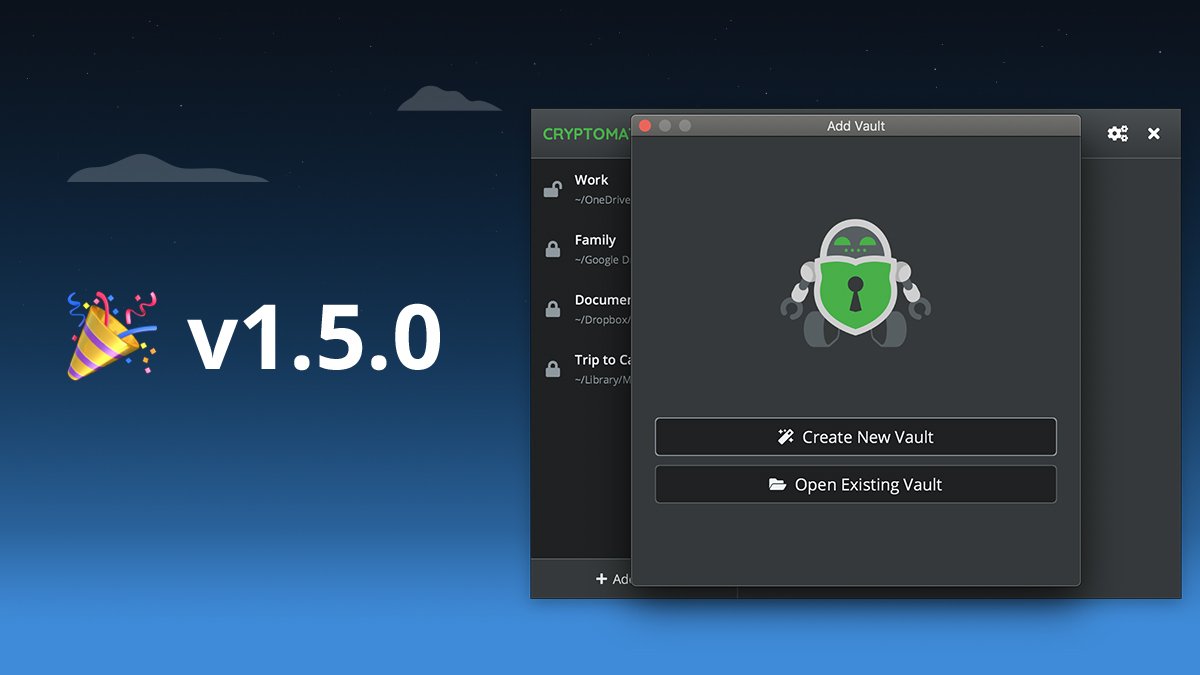Click the unlocked padlock icon beside Work

coord(552,189)
